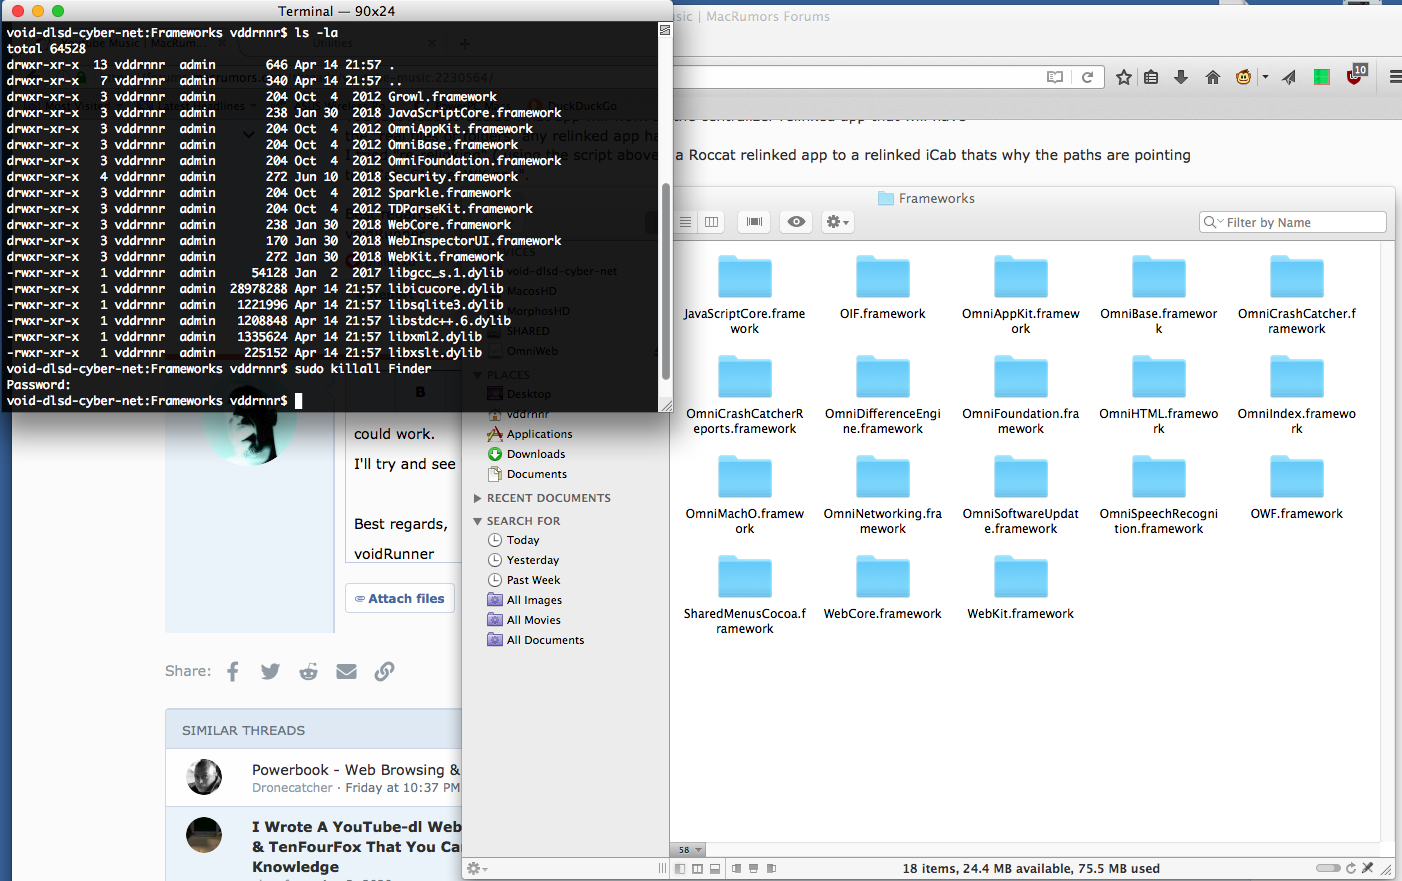Share the thread by email envelope icon

pos(346,671)
